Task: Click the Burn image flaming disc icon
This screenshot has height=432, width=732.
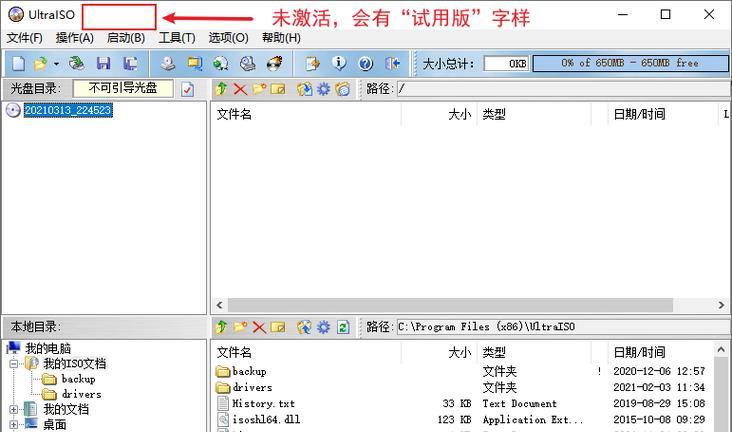Action: tap(274, 64)
